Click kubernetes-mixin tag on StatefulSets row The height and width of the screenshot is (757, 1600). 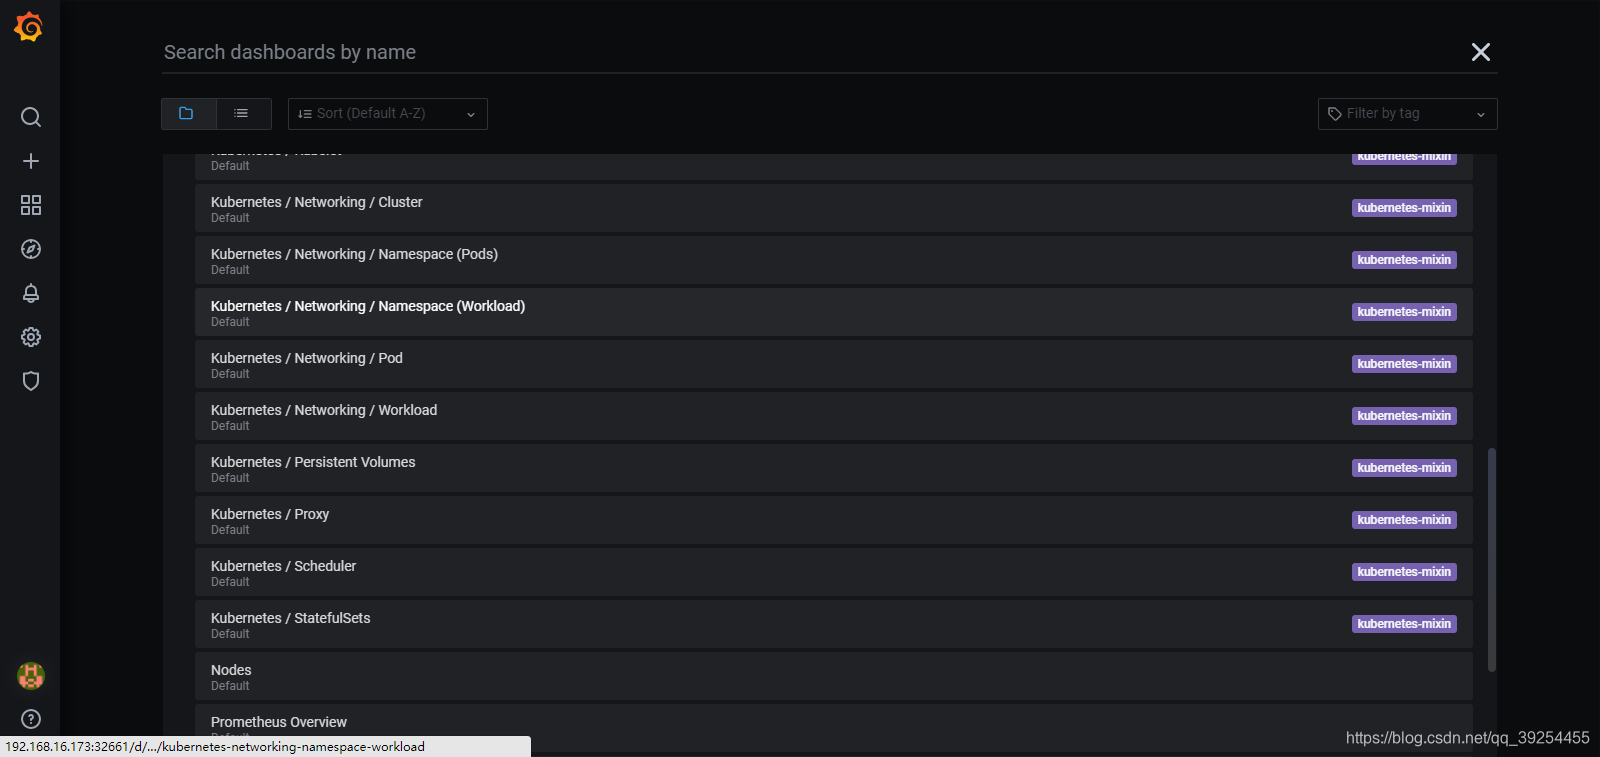(x=1404, y=624)
